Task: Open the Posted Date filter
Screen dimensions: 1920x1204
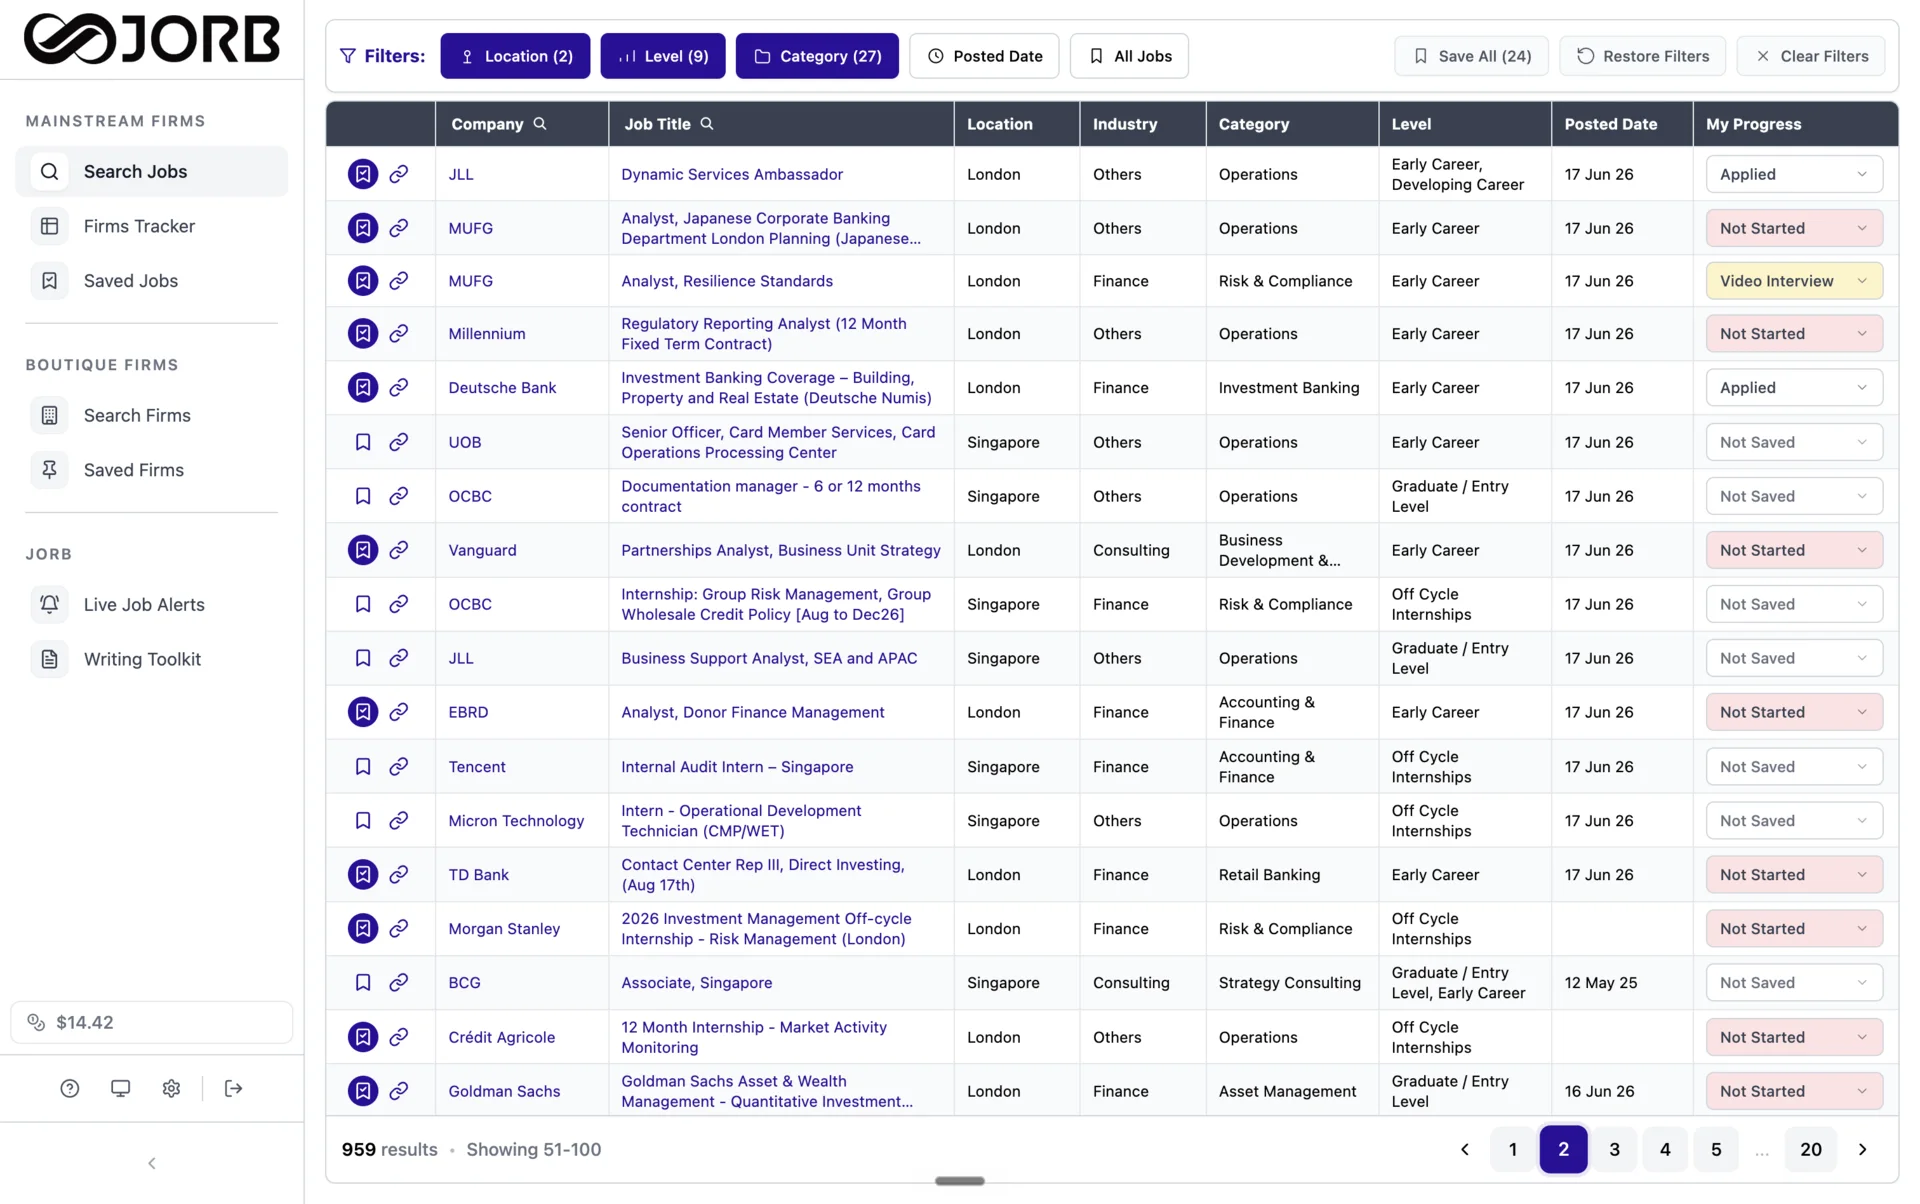Action: pos(984,56)
